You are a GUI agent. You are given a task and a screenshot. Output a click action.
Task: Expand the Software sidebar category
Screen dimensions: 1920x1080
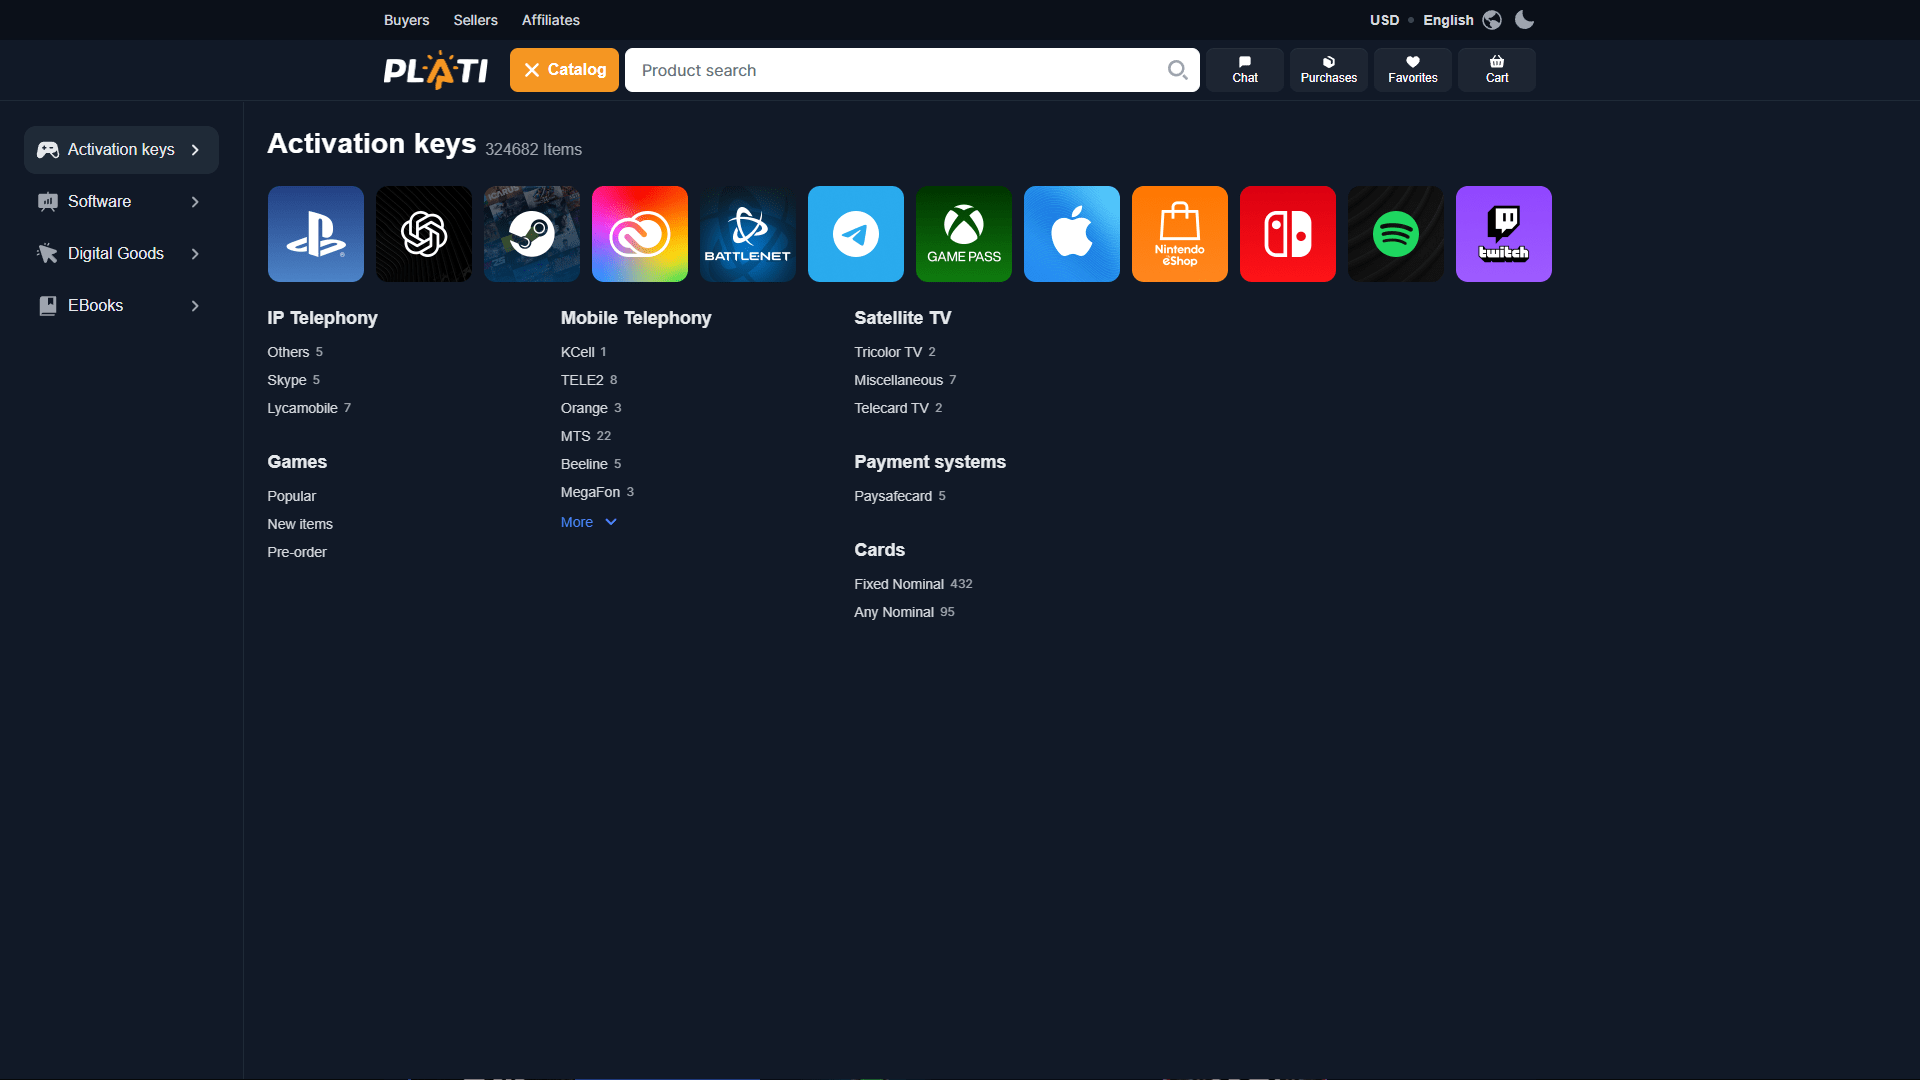click(120, 201)
